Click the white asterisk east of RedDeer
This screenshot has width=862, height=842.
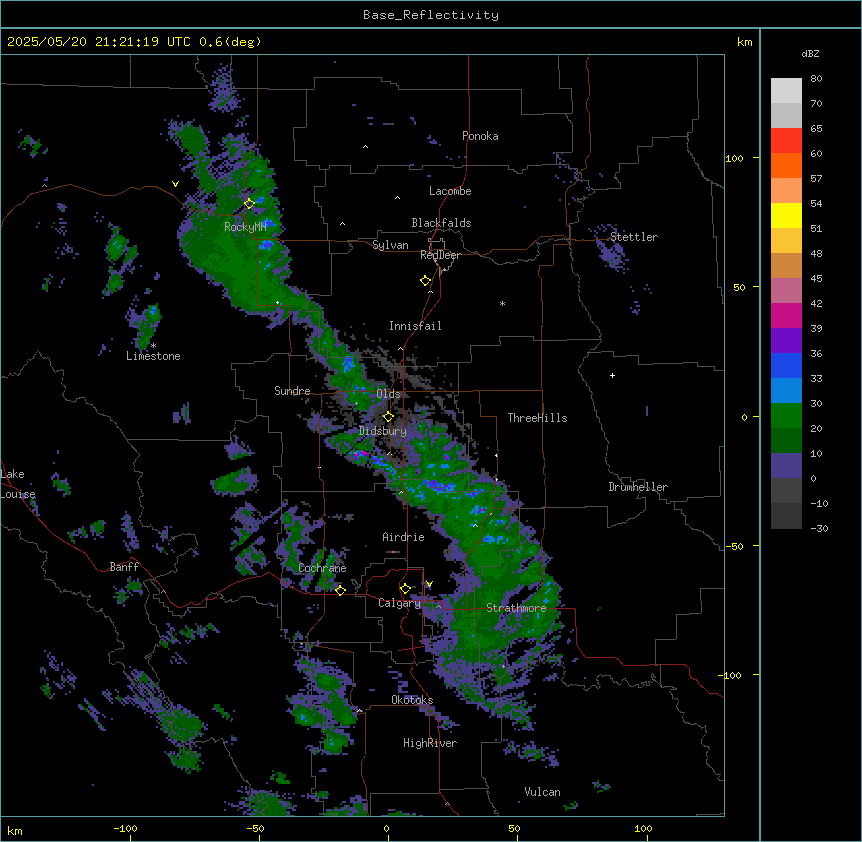(502, 303)
